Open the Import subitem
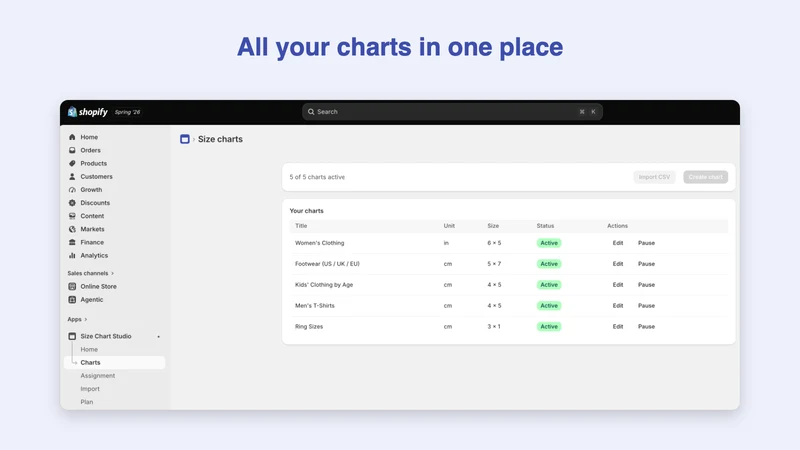This screenshot has height=450, width=800. (x=90, y=389)
